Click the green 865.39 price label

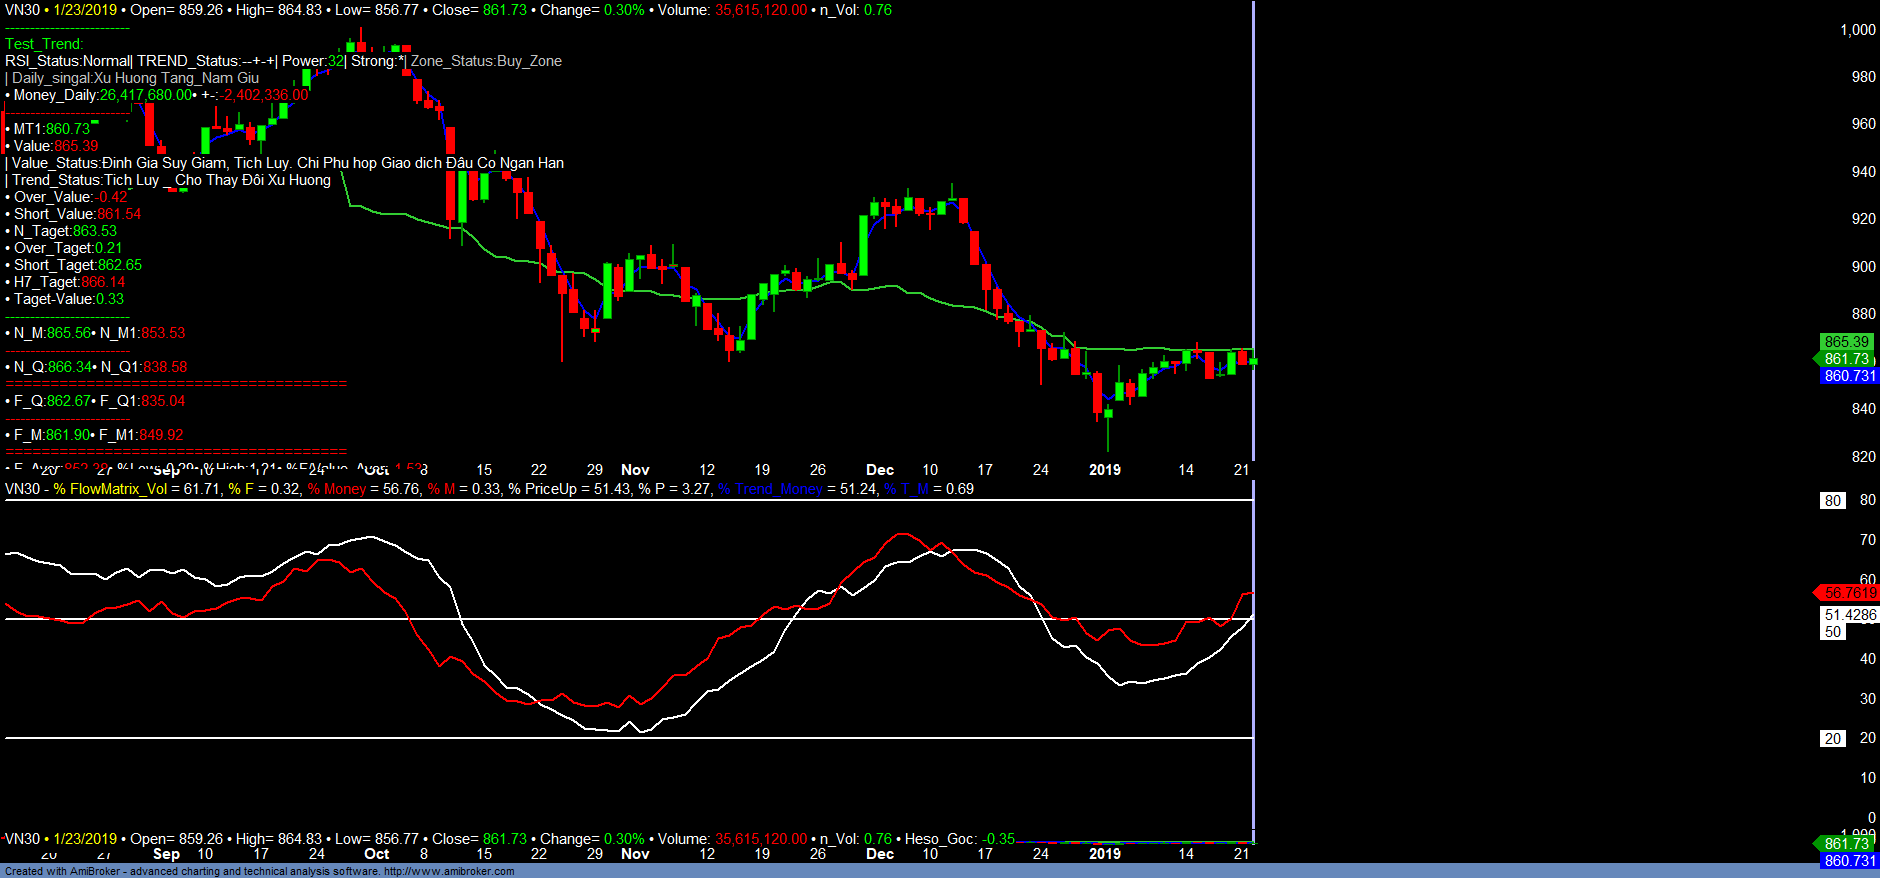(1845, 342)
